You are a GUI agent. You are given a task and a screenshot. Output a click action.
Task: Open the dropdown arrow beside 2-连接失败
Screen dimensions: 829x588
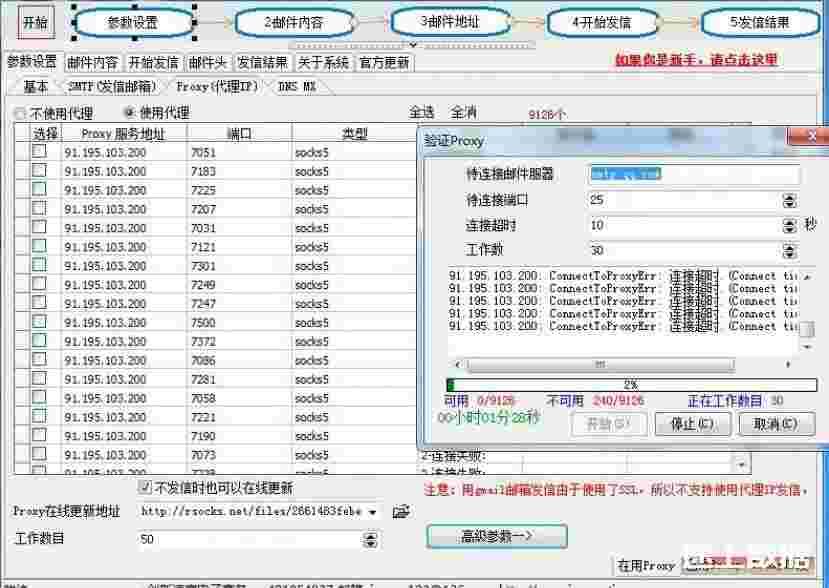click(x=742, y=465)
